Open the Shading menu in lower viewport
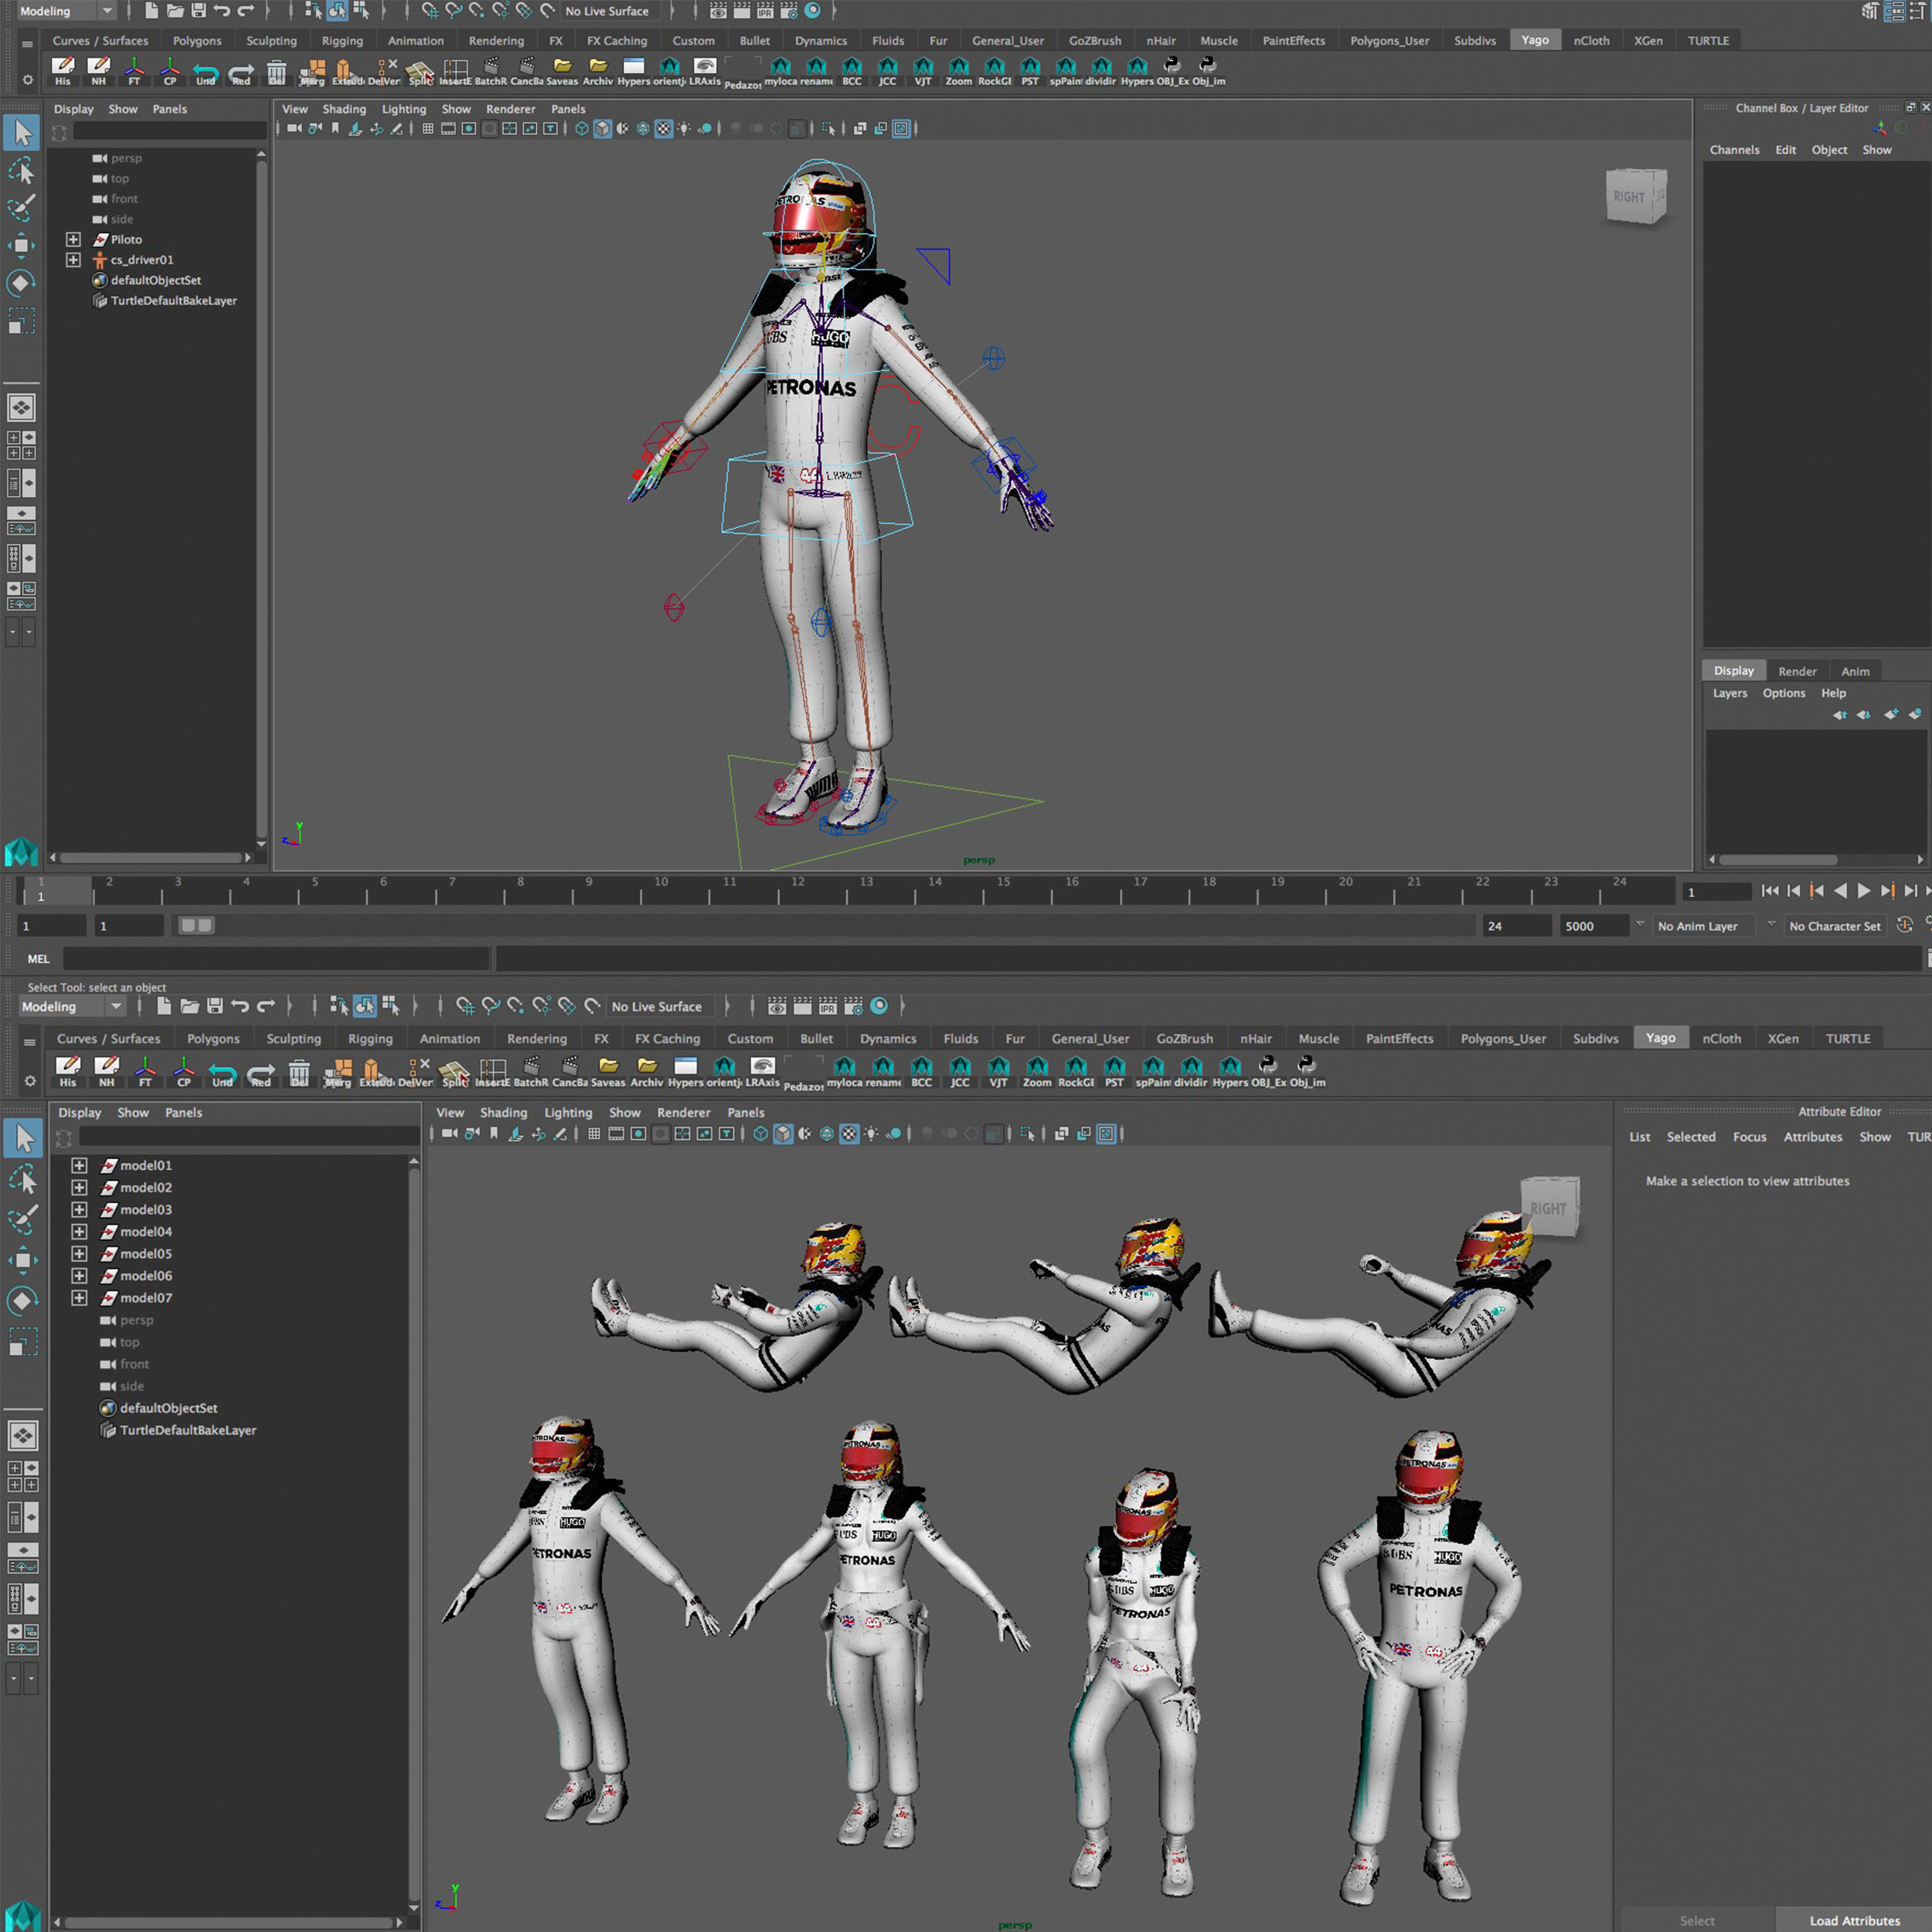 (x=502, y=1112)
